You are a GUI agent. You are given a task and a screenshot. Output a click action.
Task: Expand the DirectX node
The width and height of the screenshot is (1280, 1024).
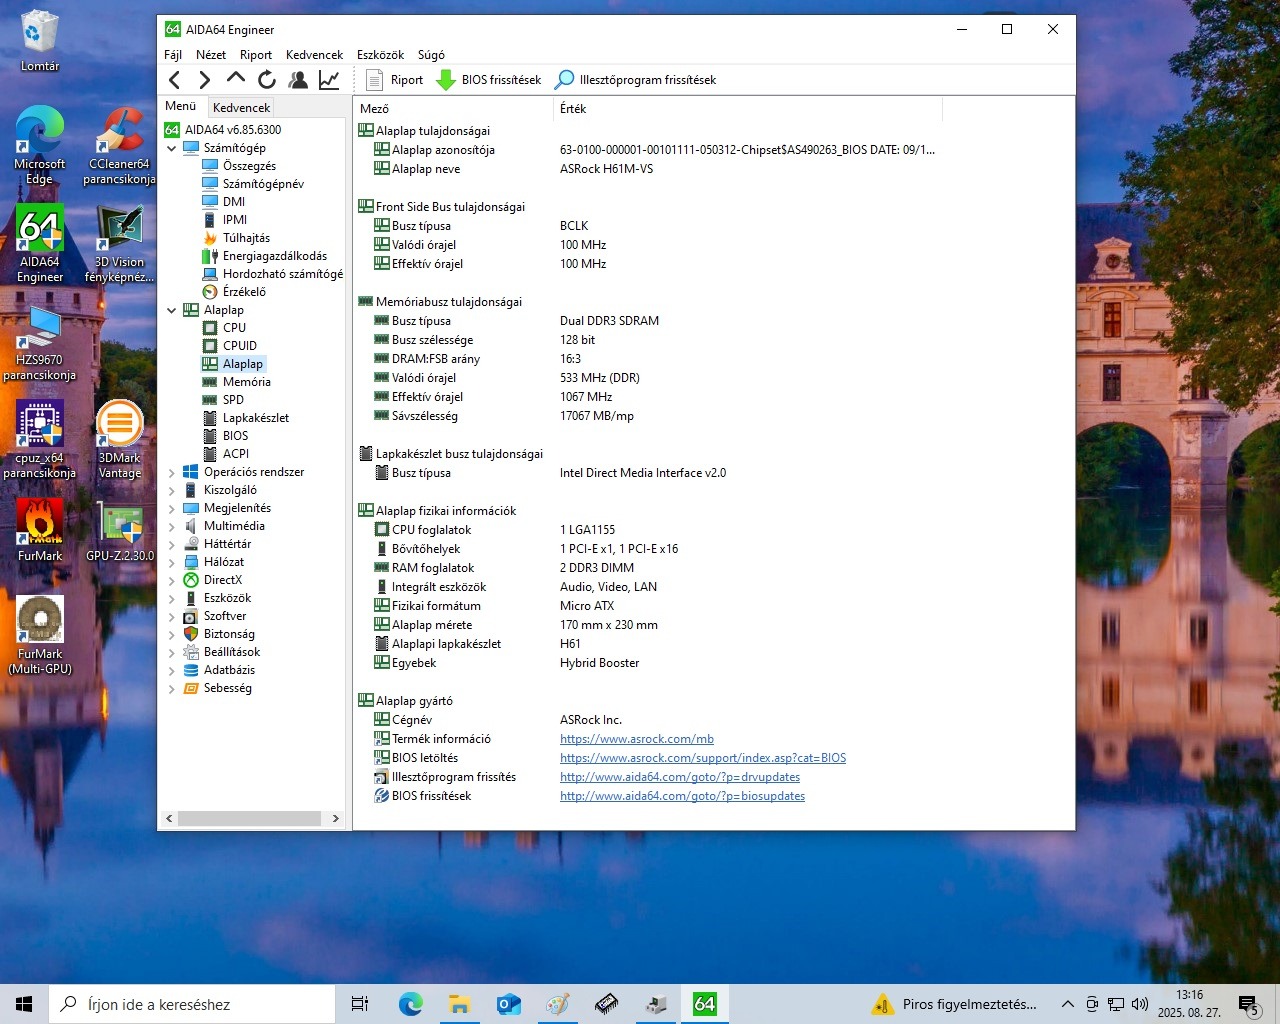[171, 581]
